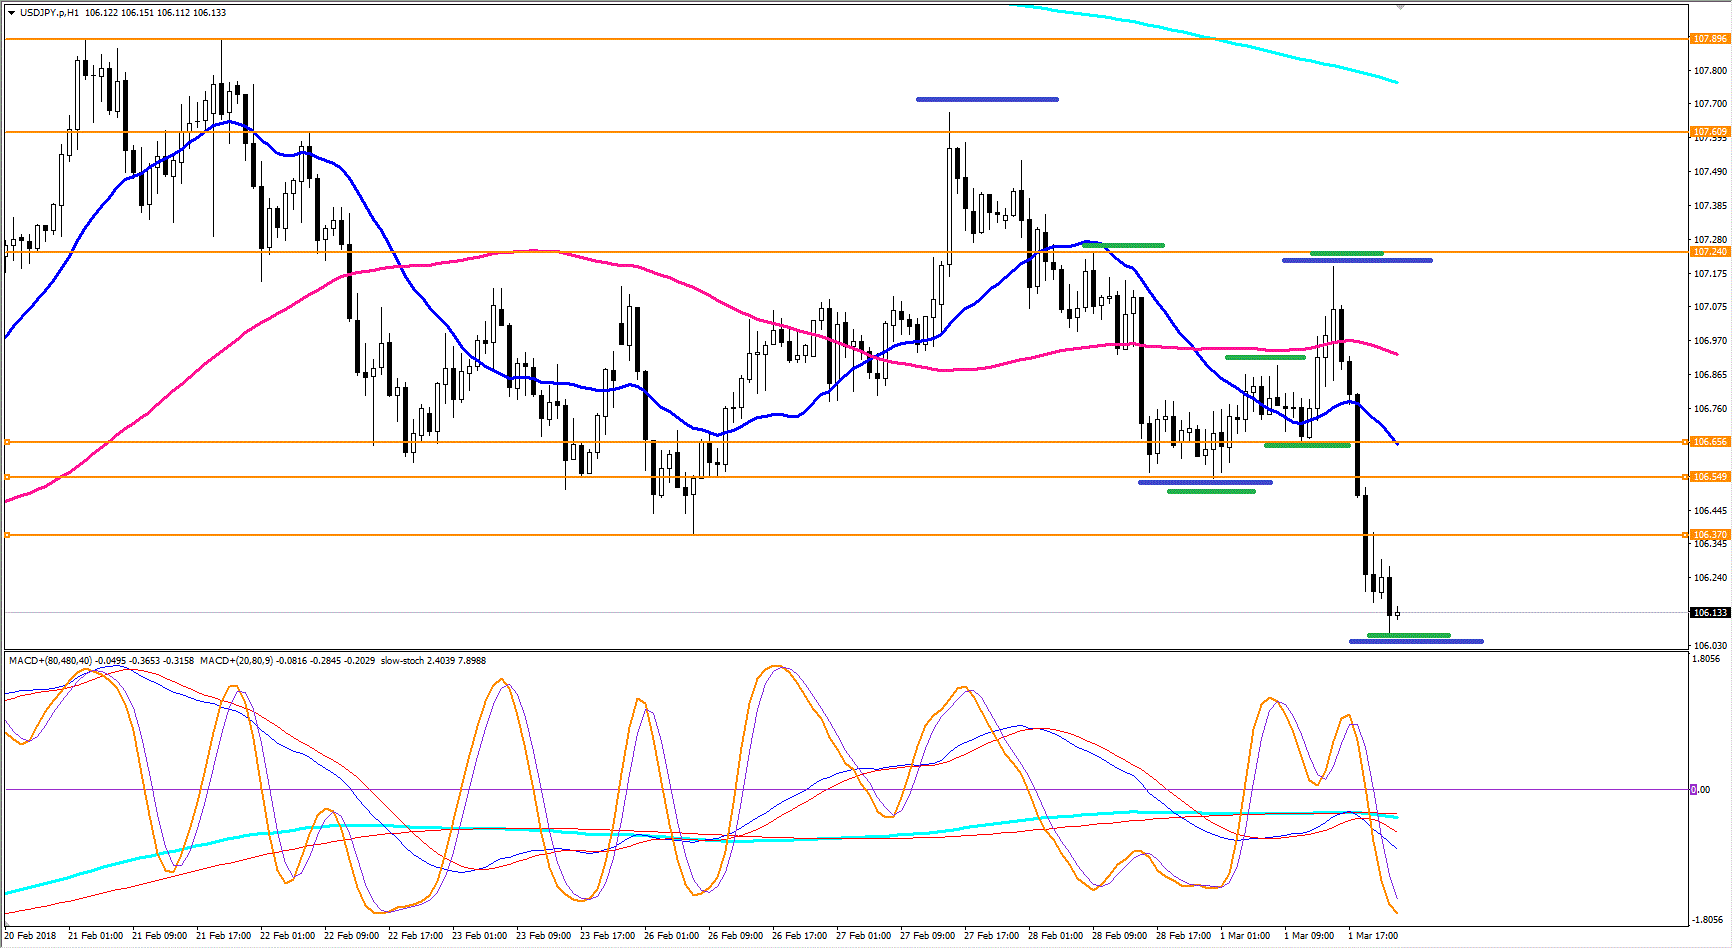Select blue segment above the 27 Feb high

tap(987, 99)
